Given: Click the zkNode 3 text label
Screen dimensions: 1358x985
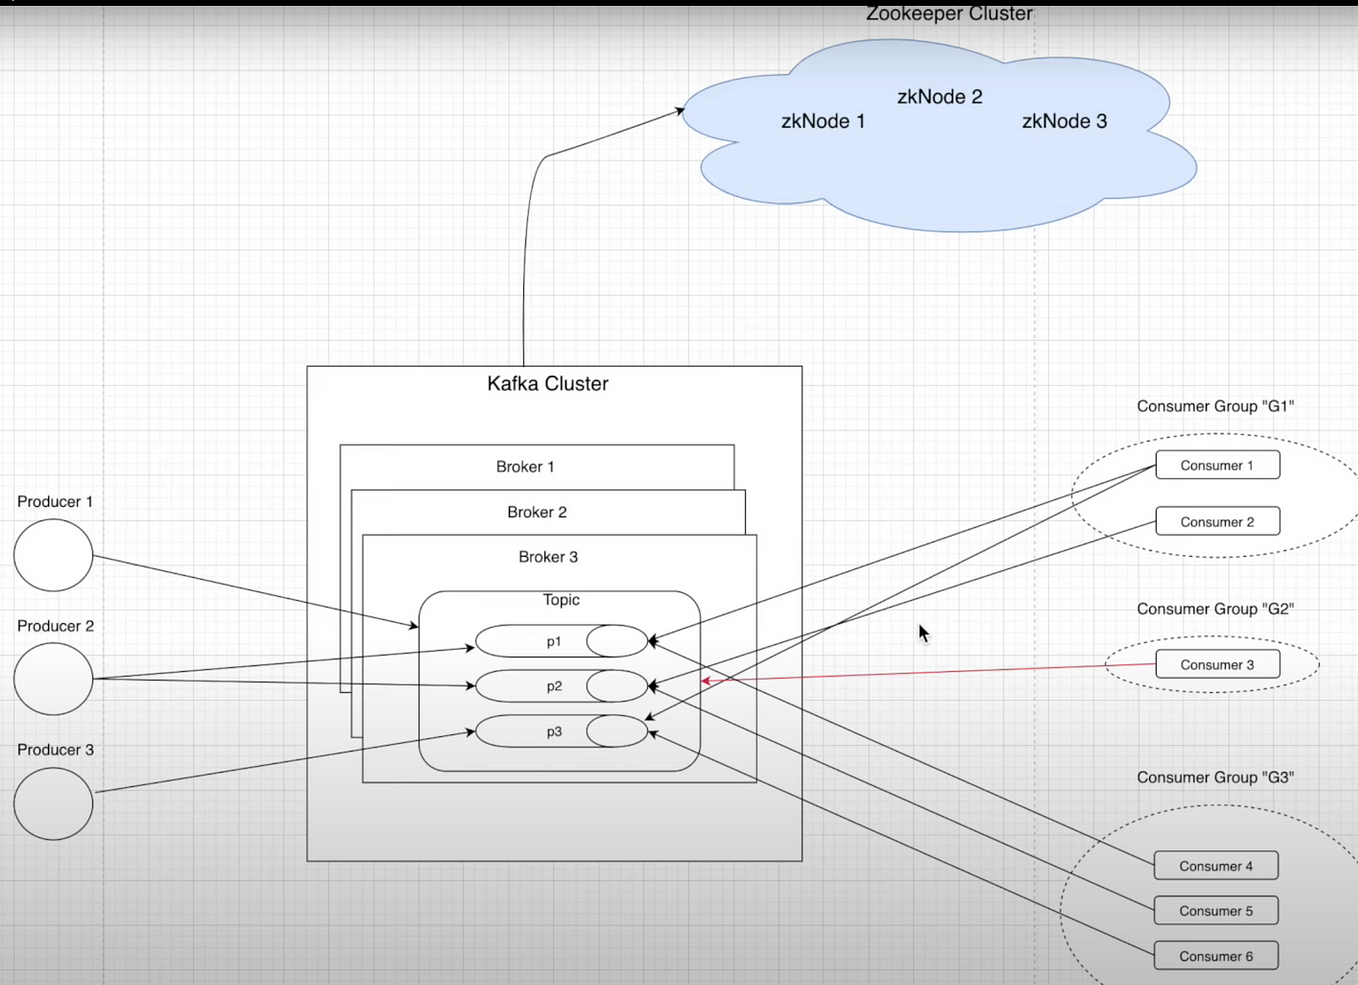Looking at the screenshot, I should pos(1065,121).
